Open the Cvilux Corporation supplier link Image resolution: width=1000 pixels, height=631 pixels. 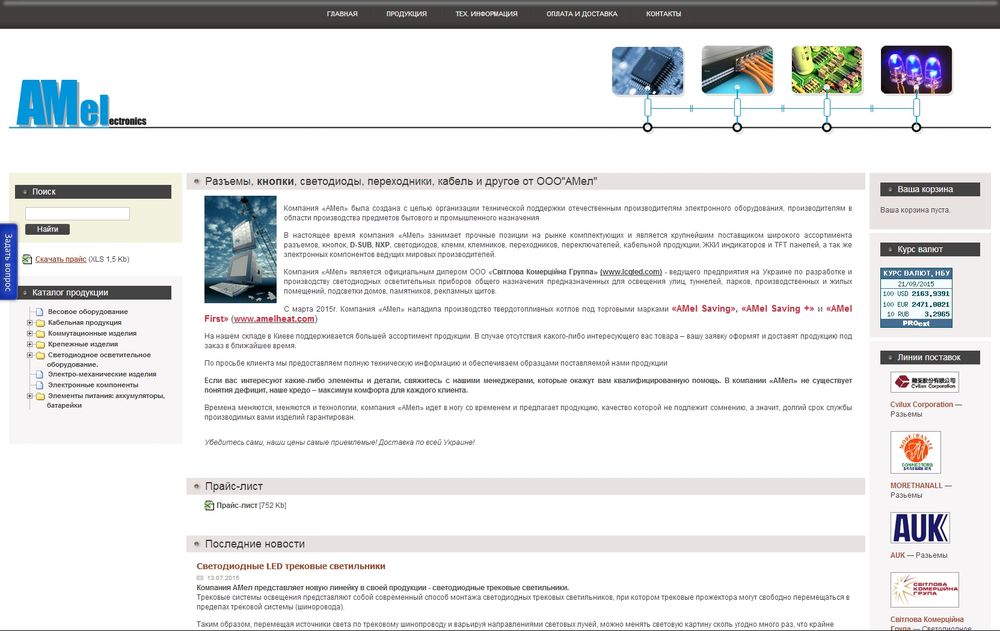click(x=922, y=405)
